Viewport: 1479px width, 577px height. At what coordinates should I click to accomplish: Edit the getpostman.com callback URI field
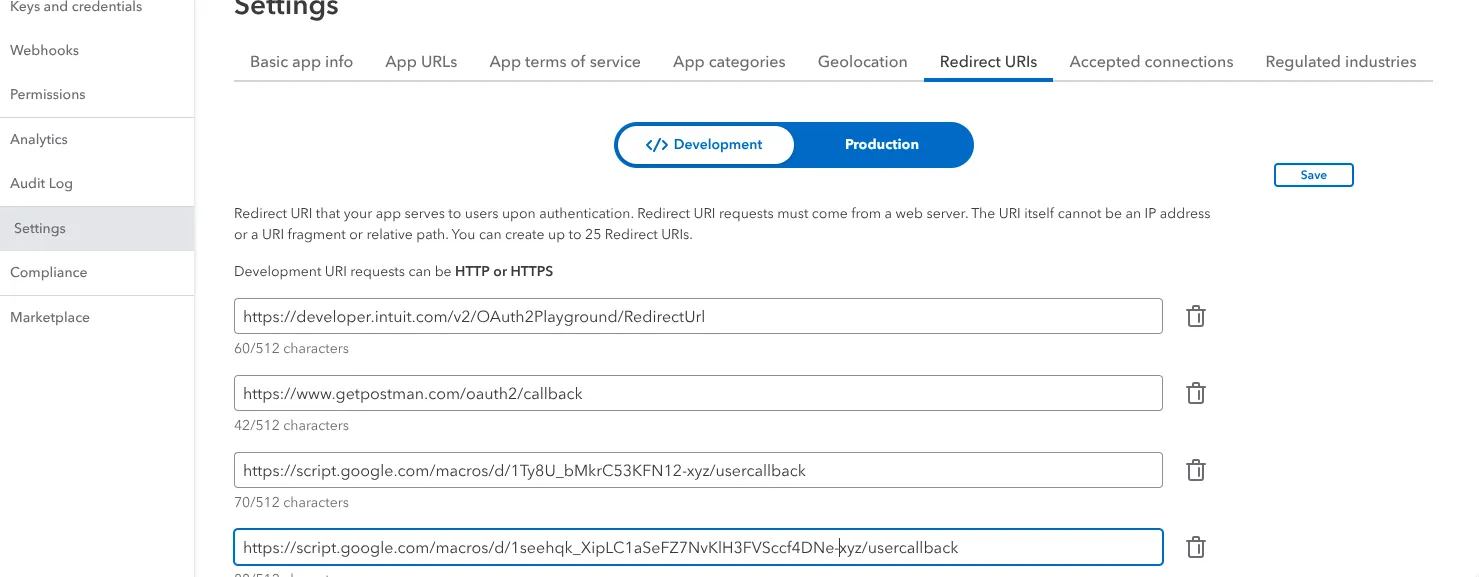coord(698,393)
